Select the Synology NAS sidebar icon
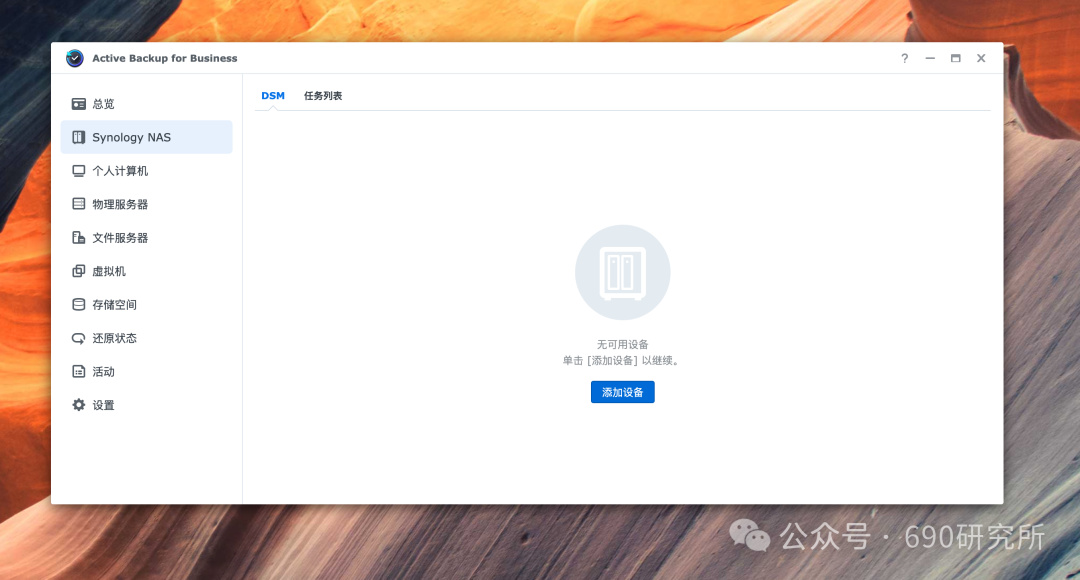 coord(79,137)
